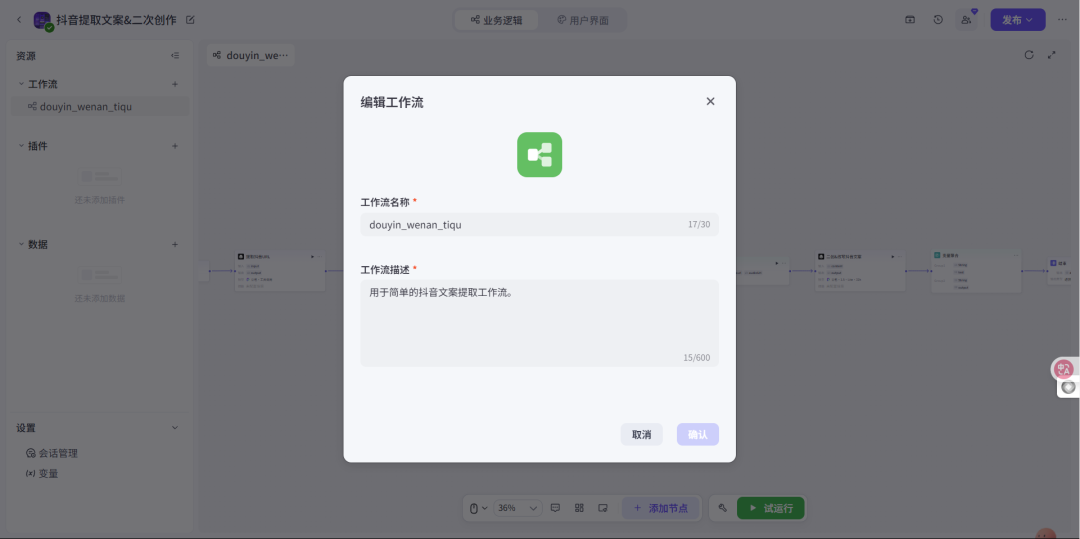Click the wrench debug icon
Image resolution: width=1080 pixels, height=539 pixels.
coord(723,508)
